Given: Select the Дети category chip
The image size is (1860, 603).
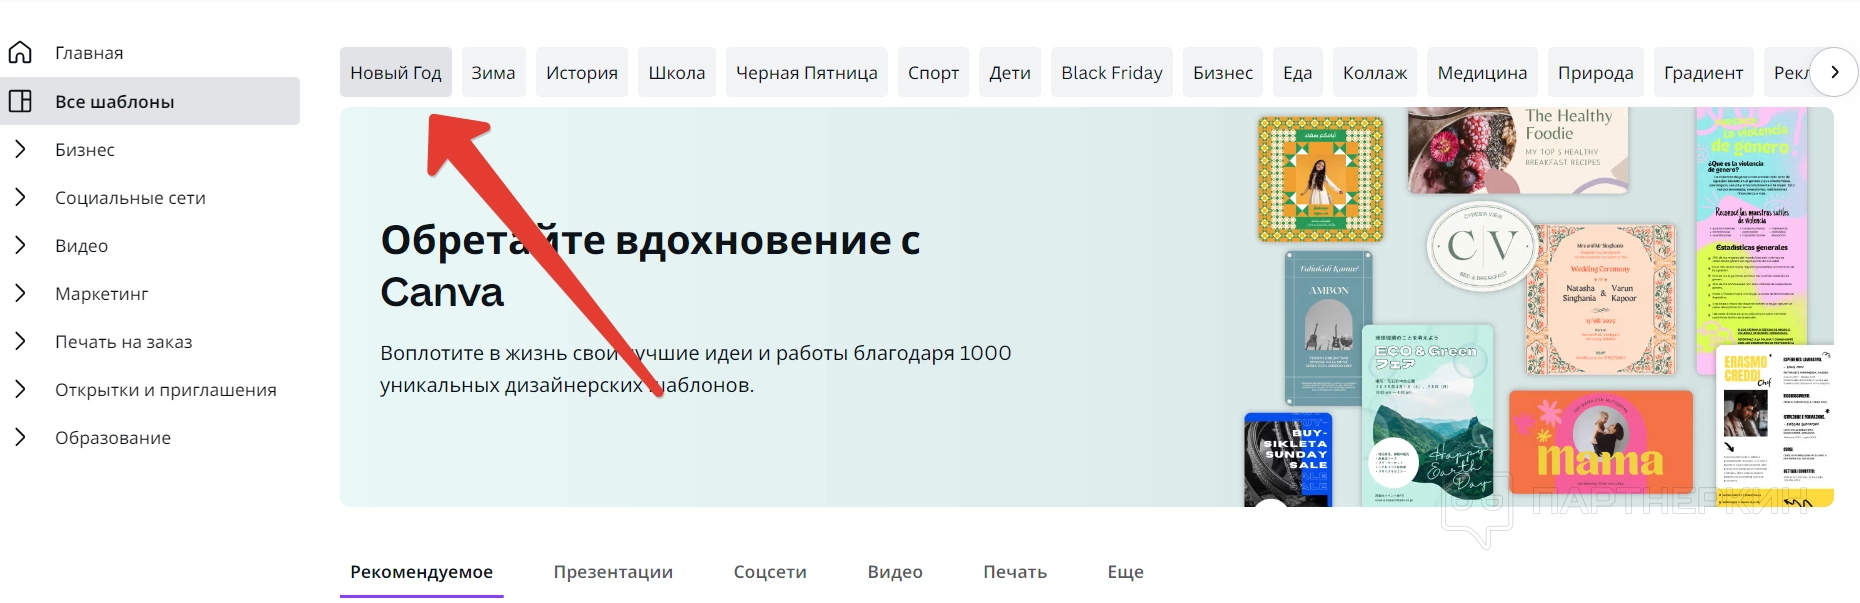Looking at the screenshot, I should [1010, 72].
